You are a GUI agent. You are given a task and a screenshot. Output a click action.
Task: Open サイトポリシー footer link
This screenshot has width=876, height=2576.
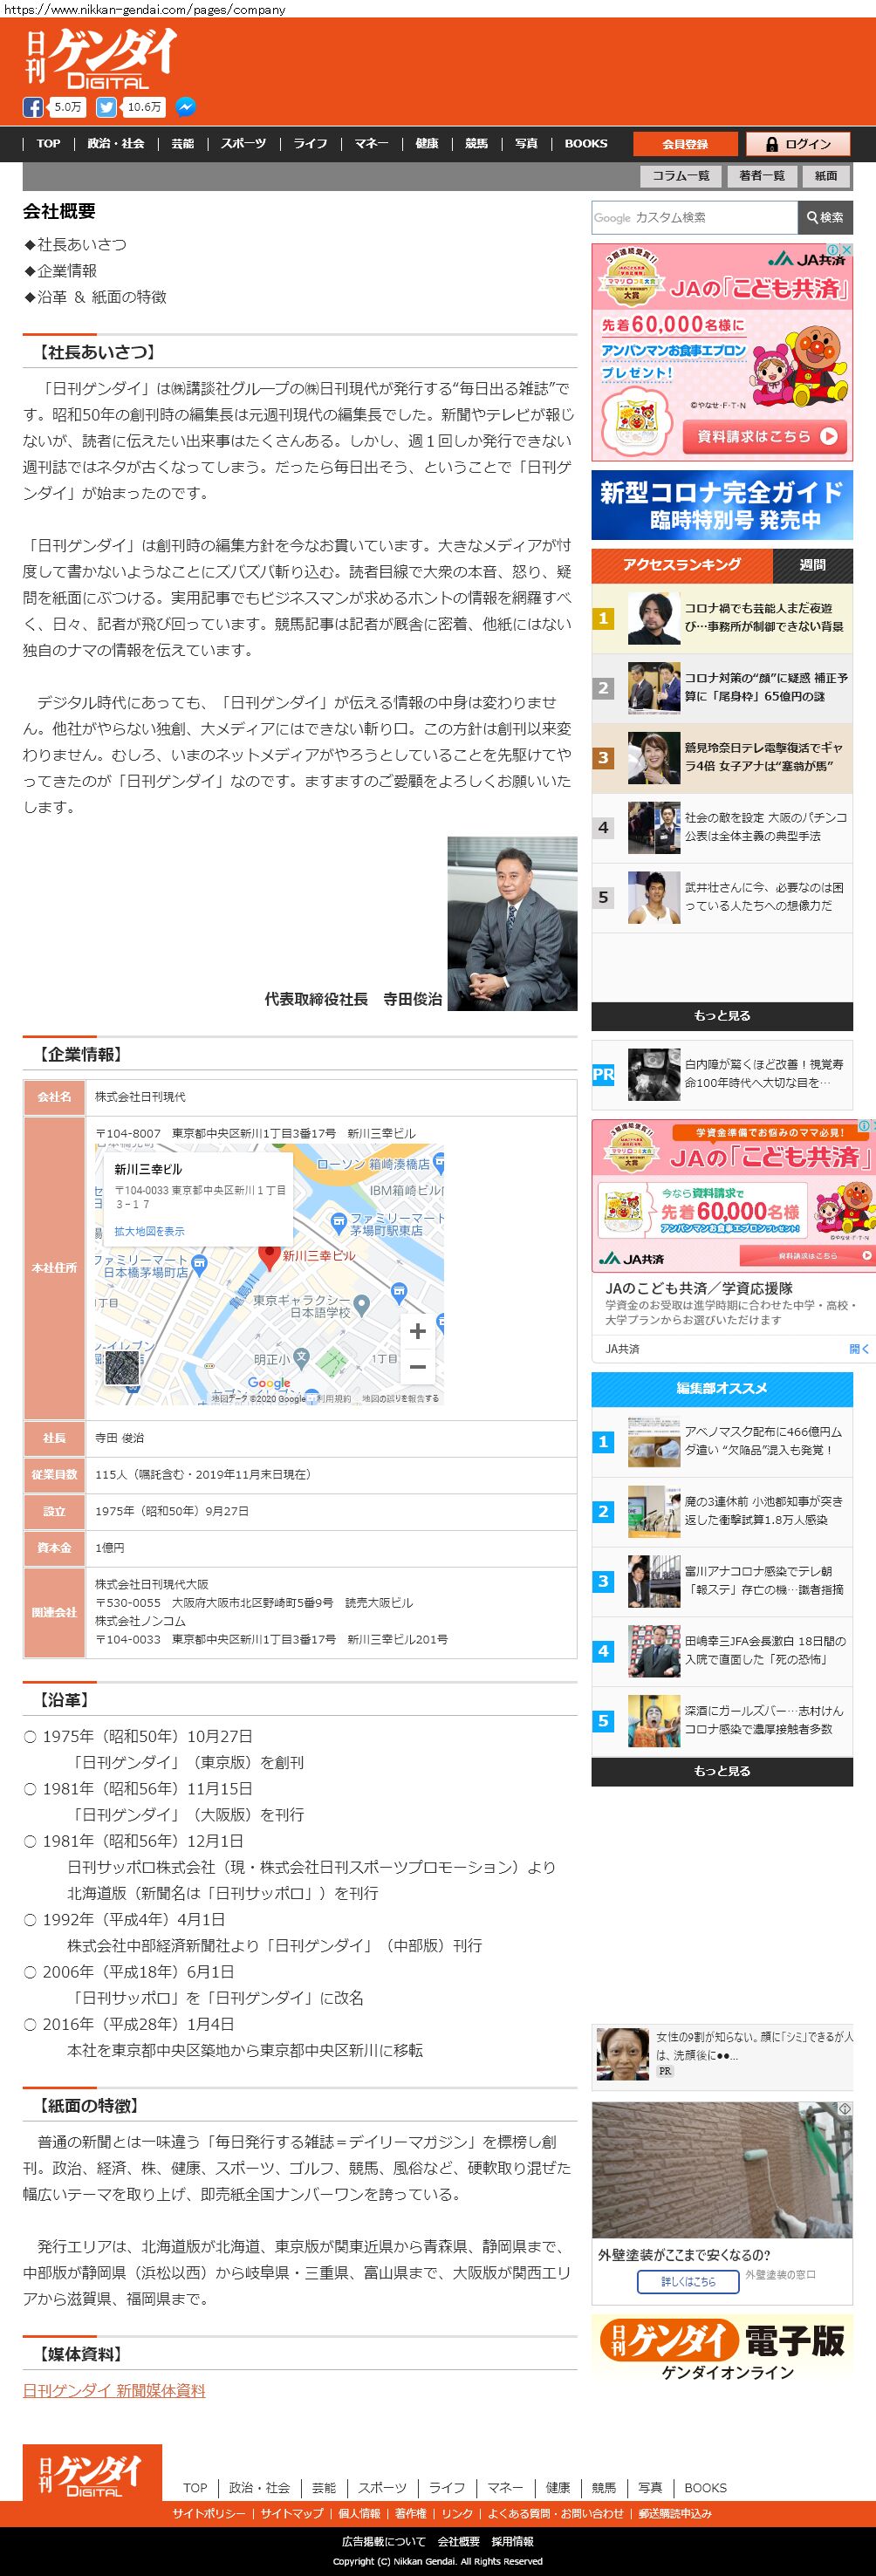pyautogui.click(x=208, y=2513)
